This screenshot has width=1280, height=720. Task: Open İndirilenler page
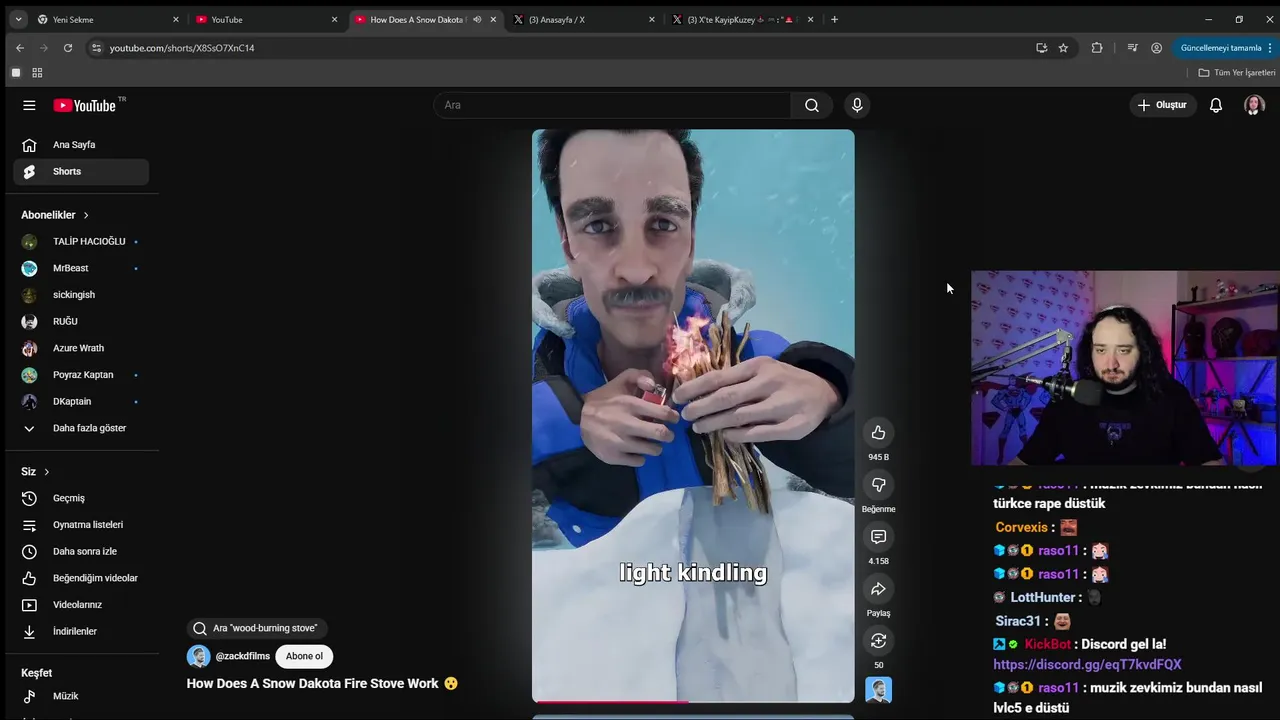[x=81, y=631]
